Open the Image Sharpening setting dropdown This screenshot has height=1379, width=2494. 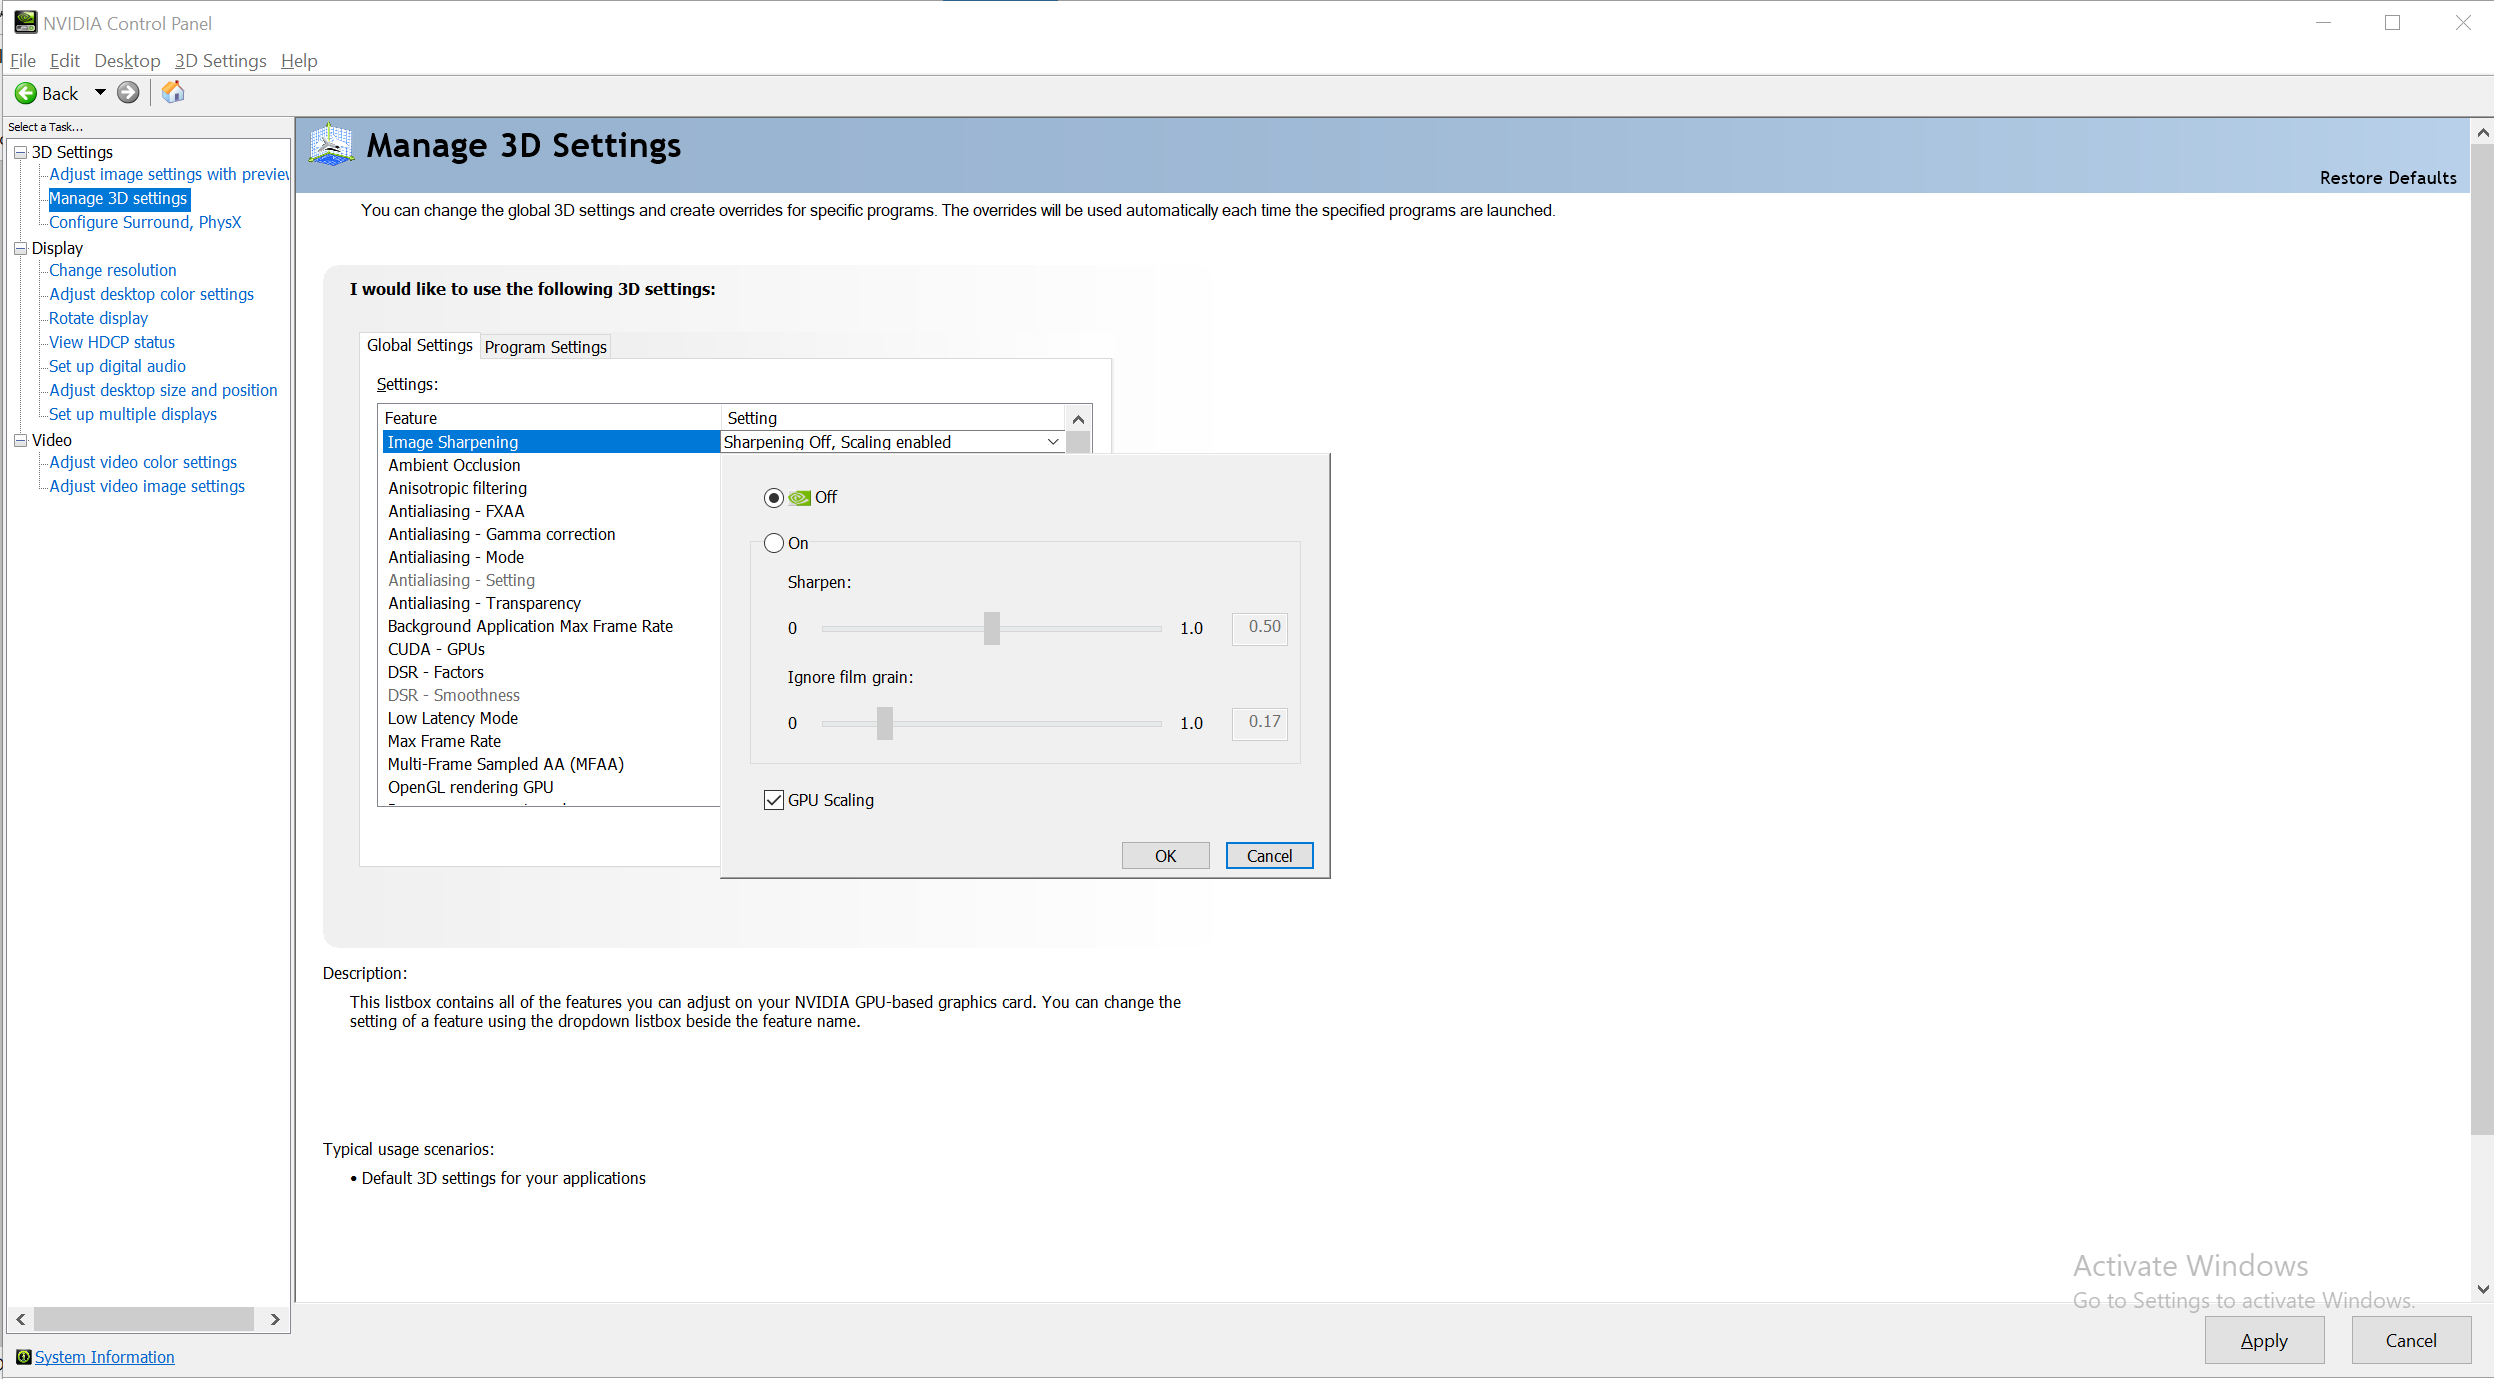point(1053,442)
